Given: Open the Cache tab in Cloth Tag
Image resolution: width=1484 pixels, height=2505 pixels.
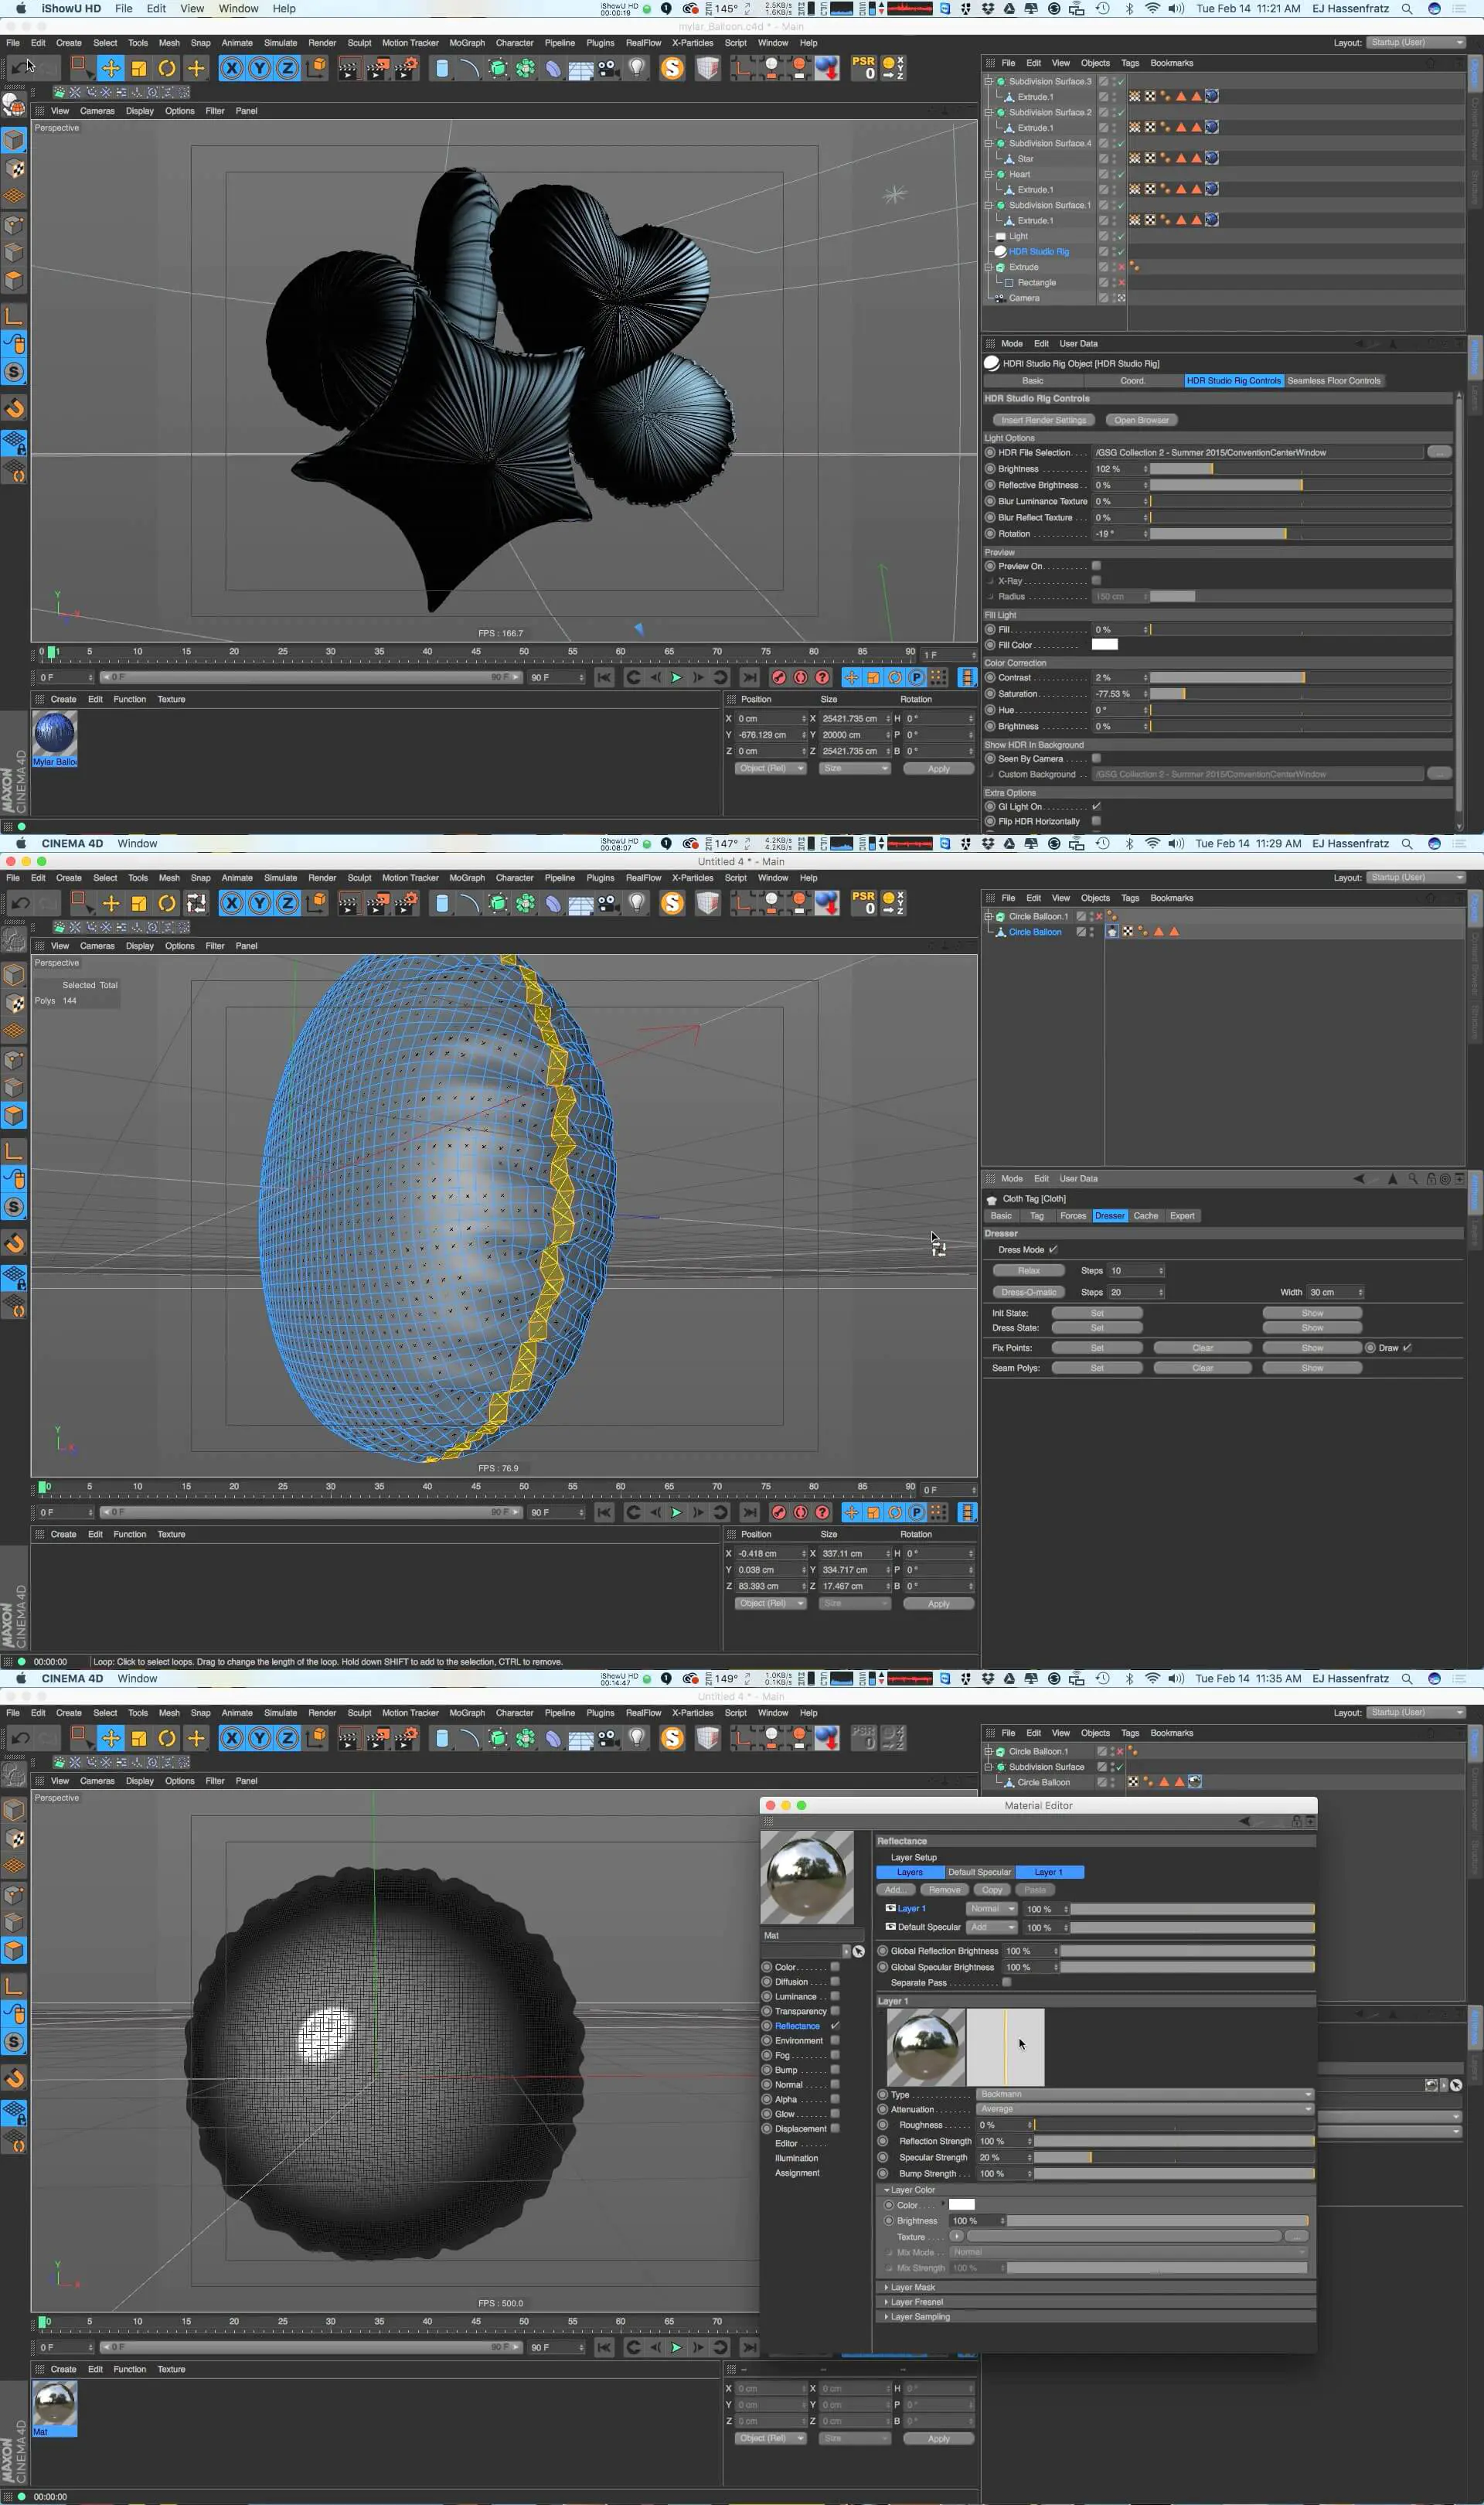Looking at the screenshot, I should (x=1145, y=1215).
